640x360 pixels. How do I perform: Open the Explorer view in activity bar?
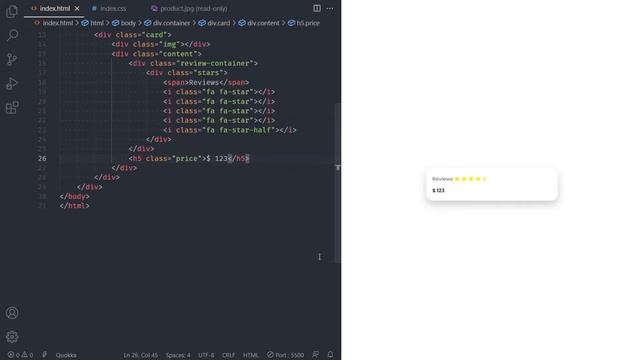(12, 11)
